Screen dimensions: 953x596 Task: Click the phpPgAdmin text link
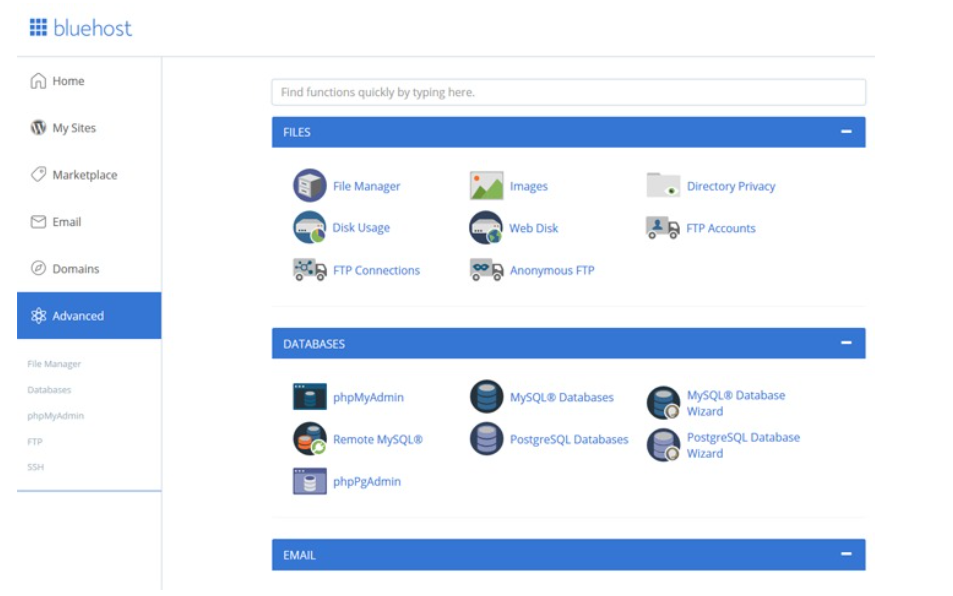click(367, 482)
